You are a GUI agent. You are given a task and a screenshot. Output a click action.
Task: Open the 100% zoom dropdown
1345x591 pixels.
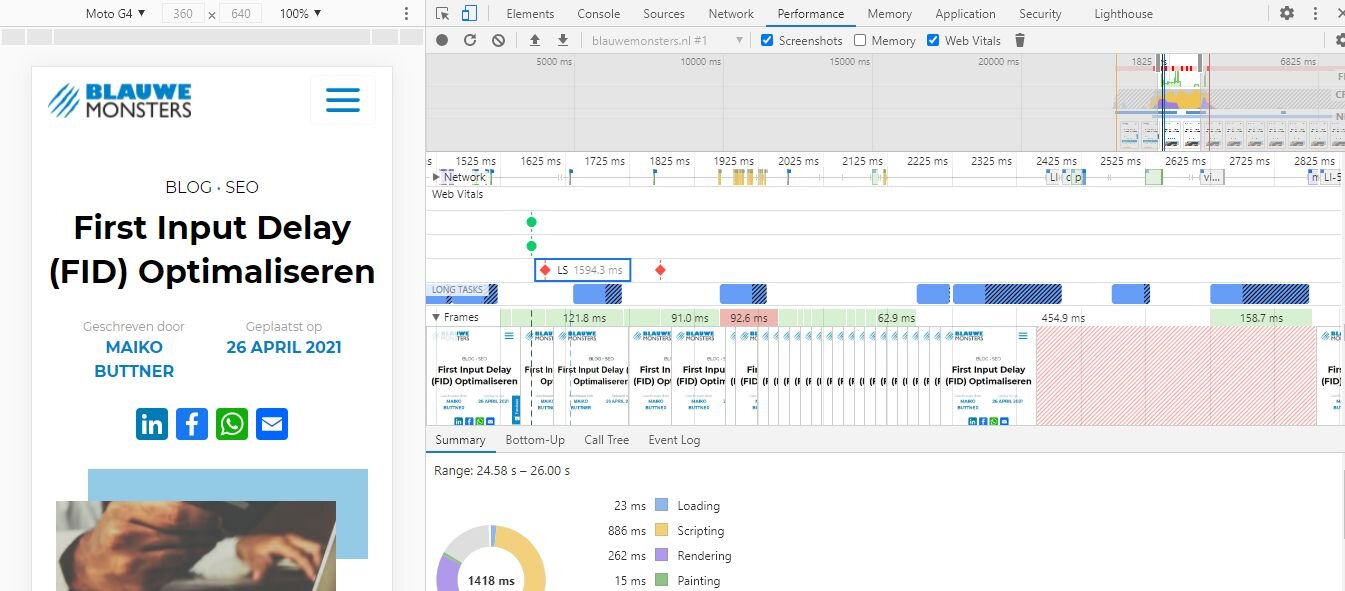click(x=300, y=14)
